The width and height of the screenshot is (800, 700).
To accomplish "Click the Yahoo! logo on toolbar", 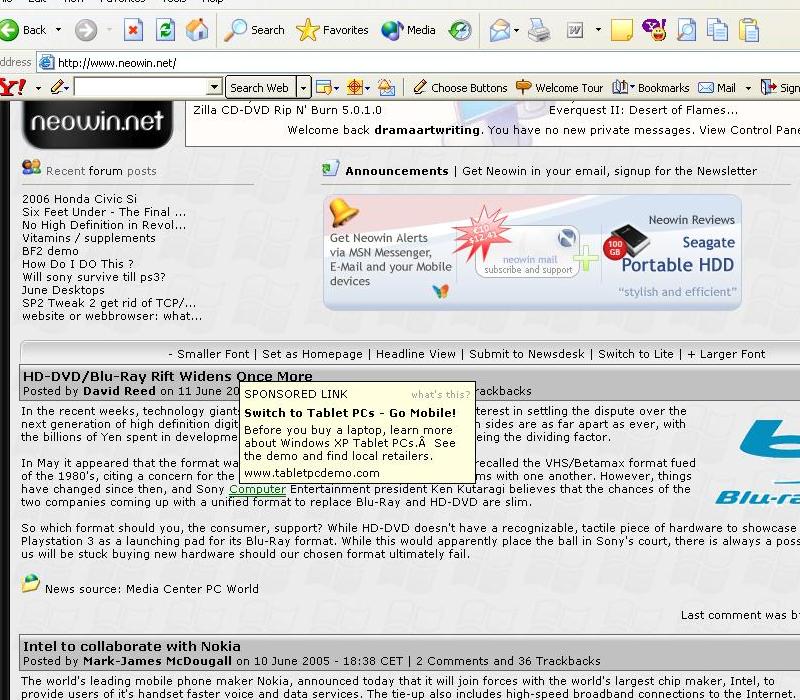I will tap(13, 87).
